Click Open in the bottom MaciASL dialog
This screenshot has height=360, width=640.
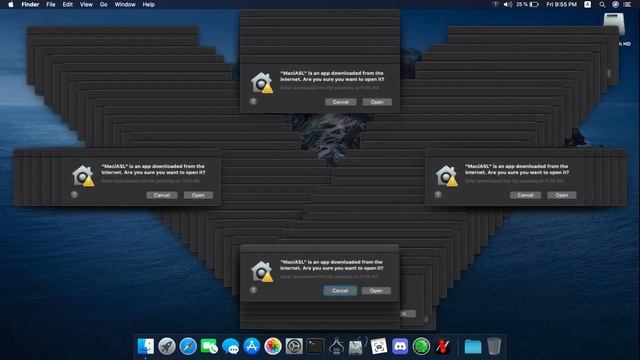376,291
